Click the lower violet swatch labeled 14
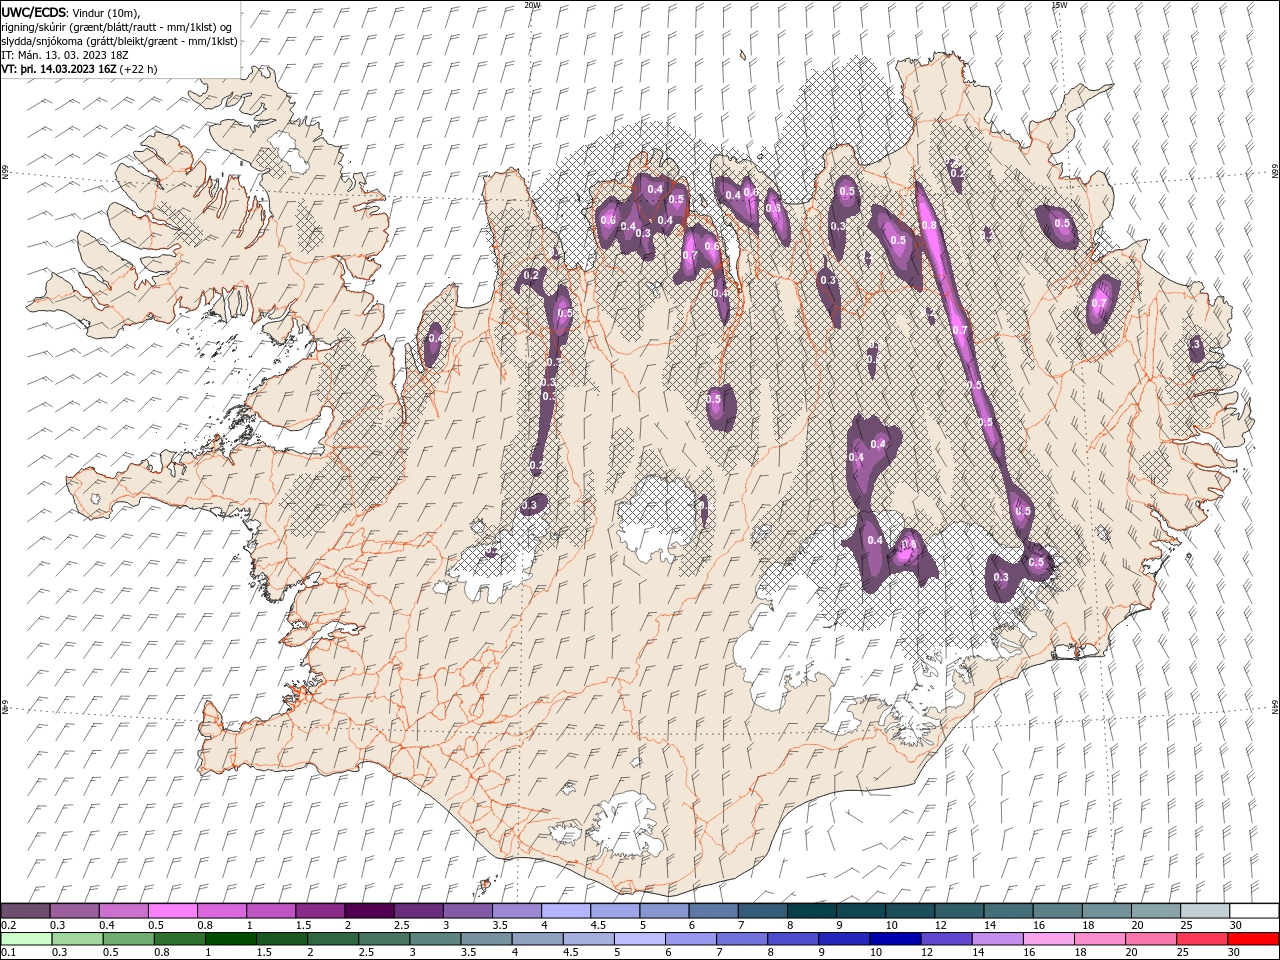The width and height of the screenshot is (1280, 960). pyautogui.click(x=997, y=939)
